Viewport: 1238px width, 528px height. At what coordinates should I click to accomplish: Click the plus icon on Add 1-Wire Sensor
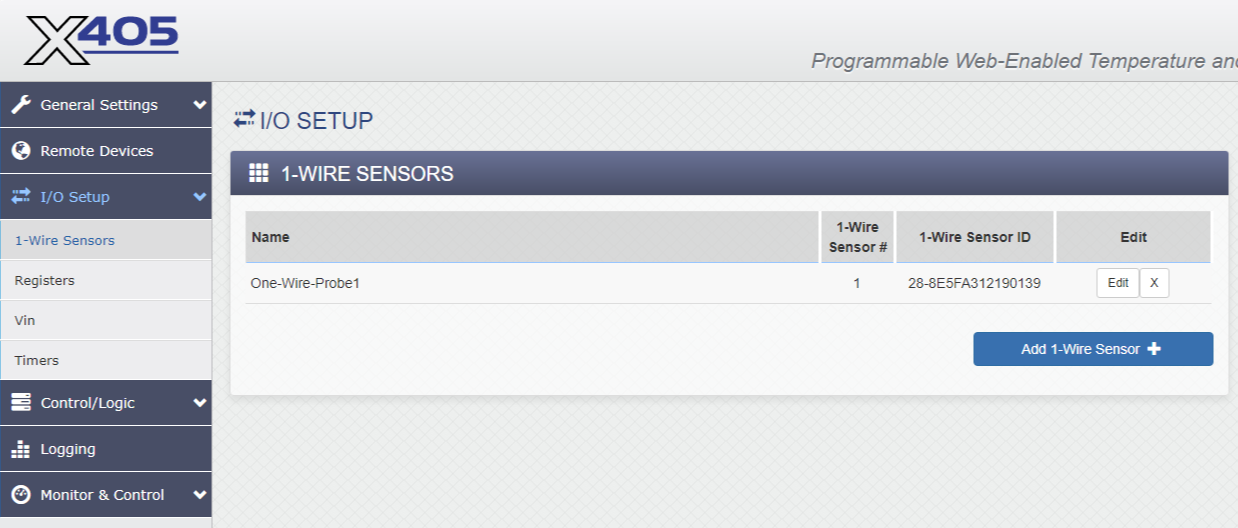(1154, 349)
